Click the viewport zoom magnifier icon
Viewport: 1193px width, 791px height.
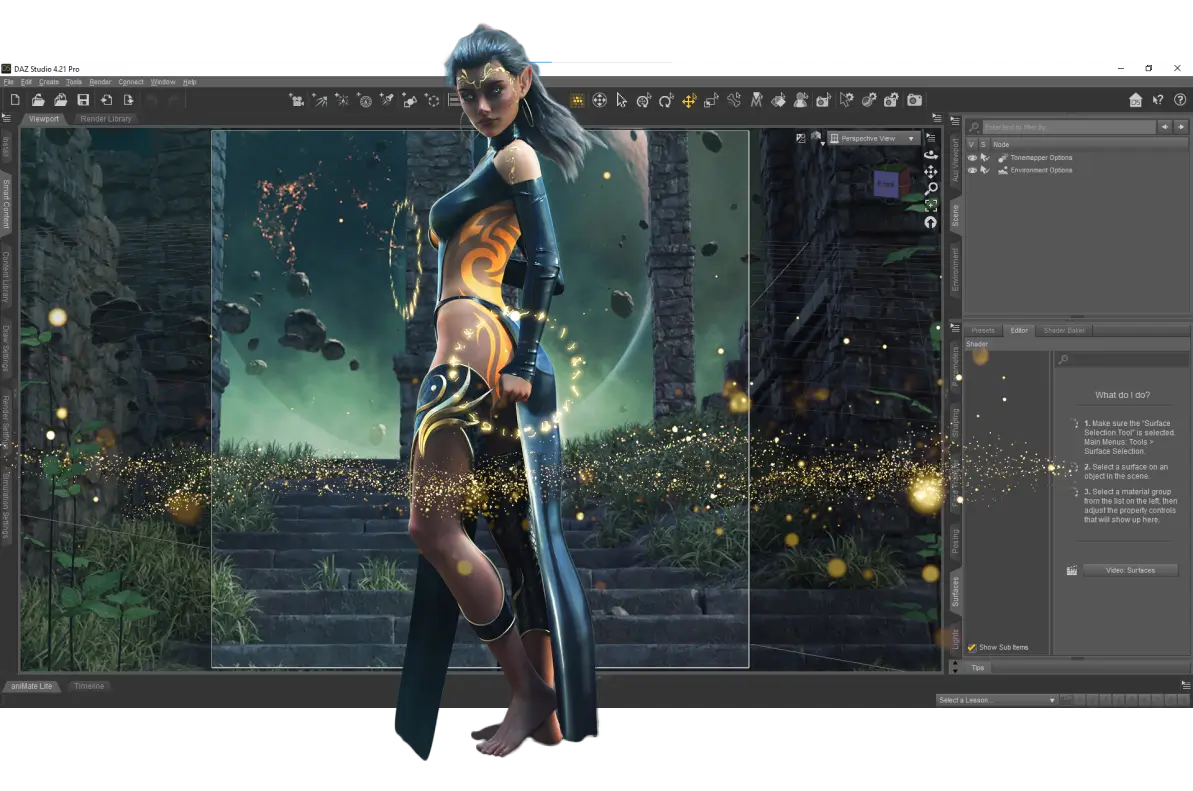931,188
